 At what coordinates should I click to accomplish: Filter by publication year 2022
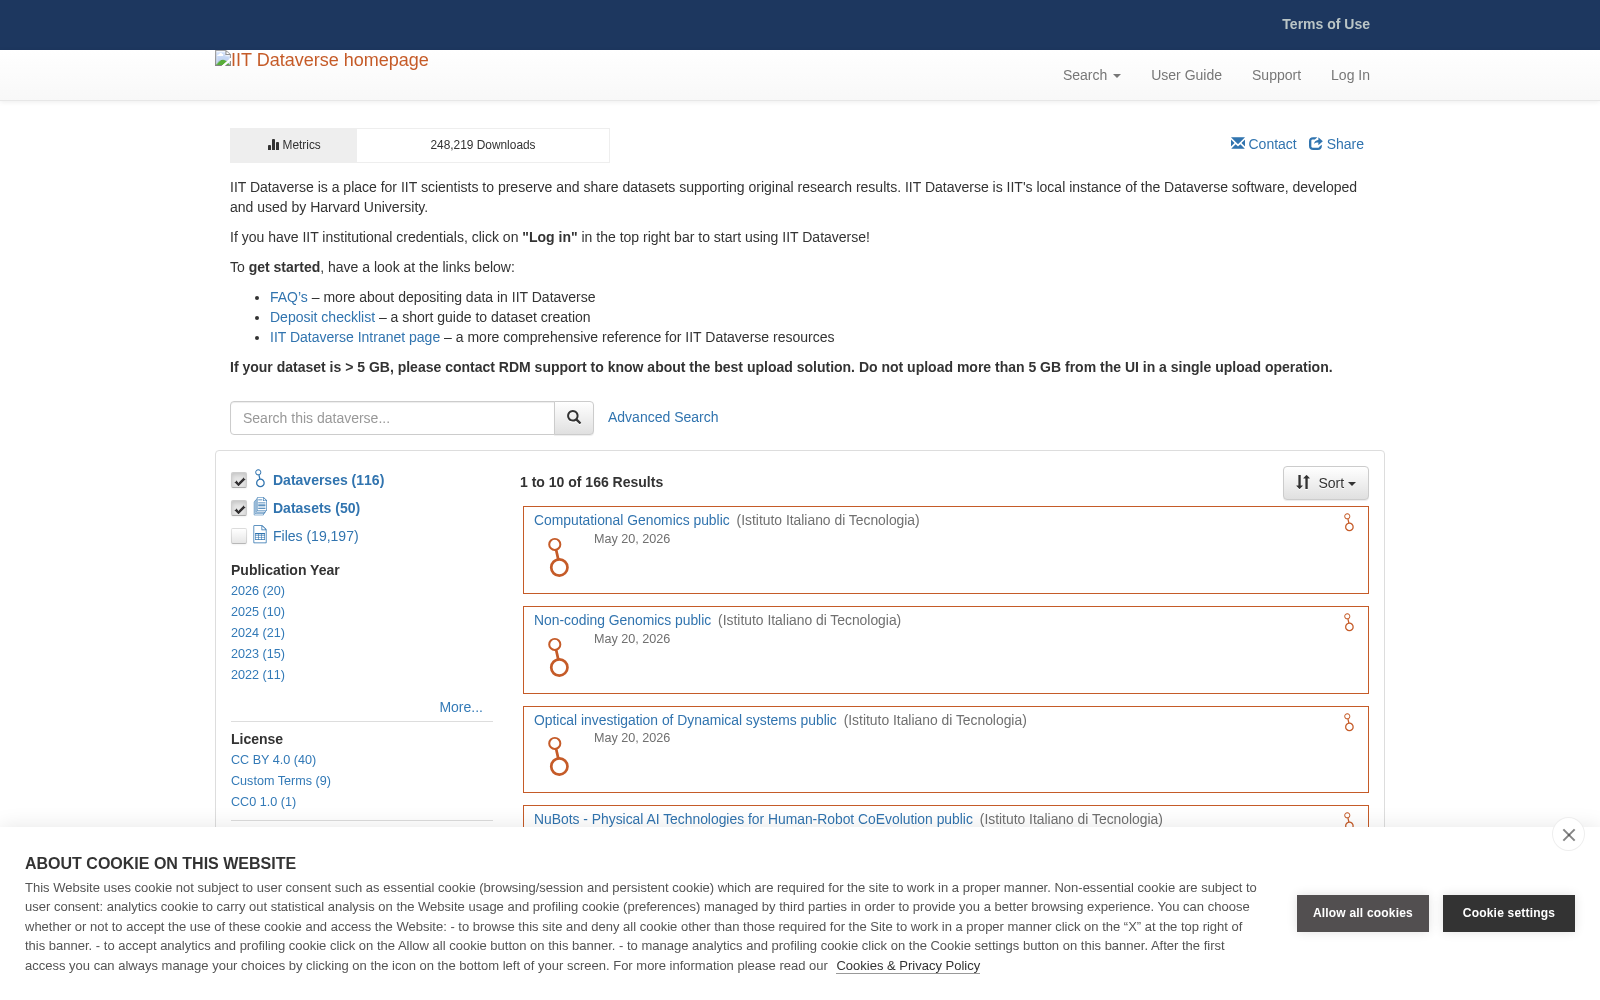258,675
